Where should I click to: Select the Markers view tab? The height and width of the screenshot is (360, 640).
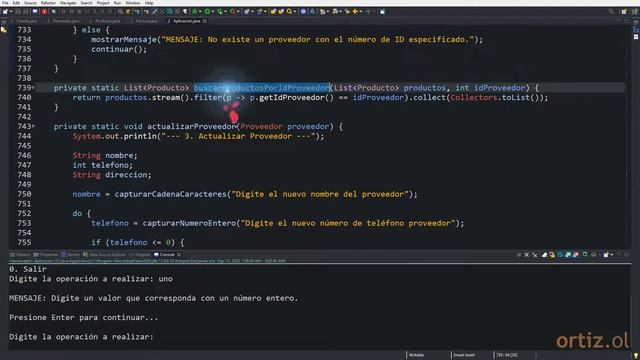tap(20, 255)
